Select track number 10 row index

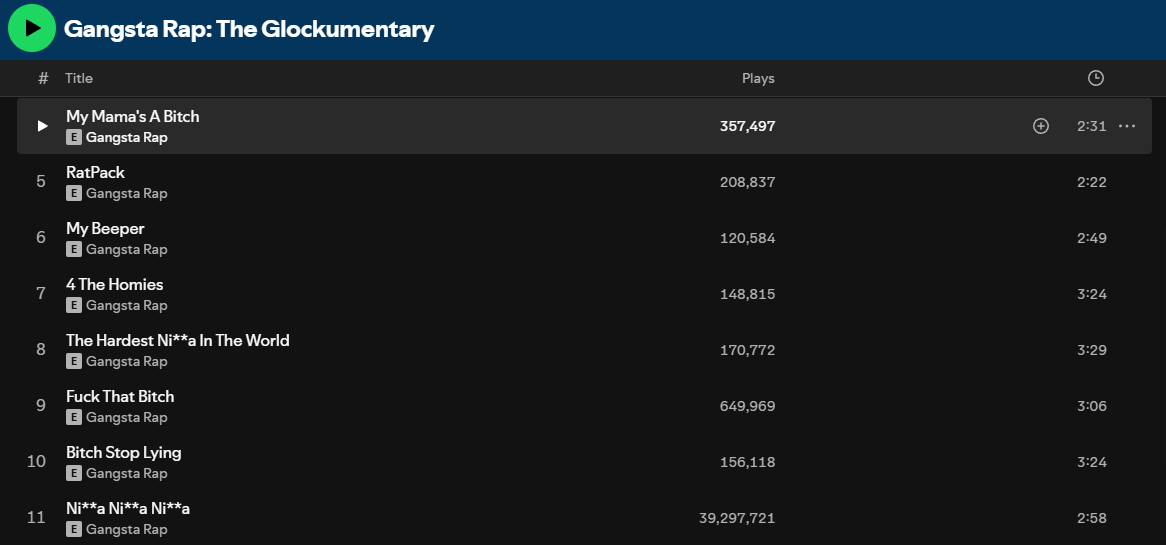tap(36, 461)
